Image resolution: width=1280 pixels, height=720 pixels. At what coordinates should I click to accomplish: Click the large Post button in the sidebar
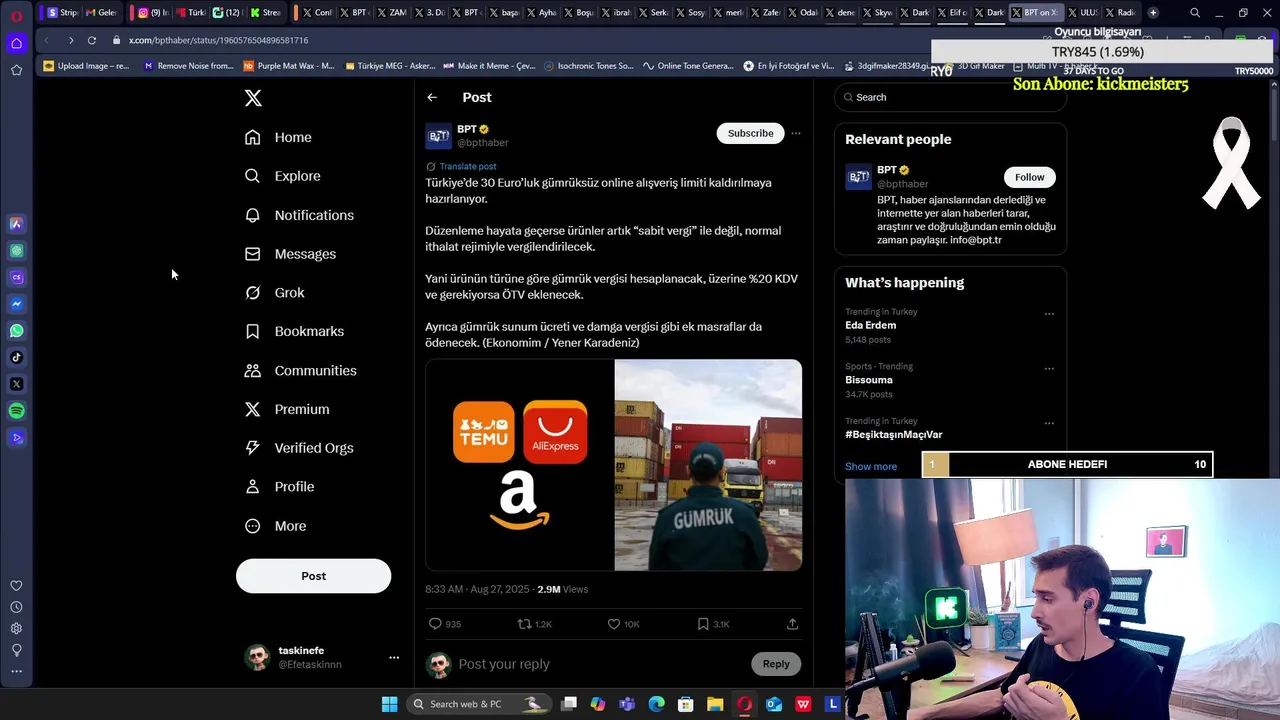(313, 576)
